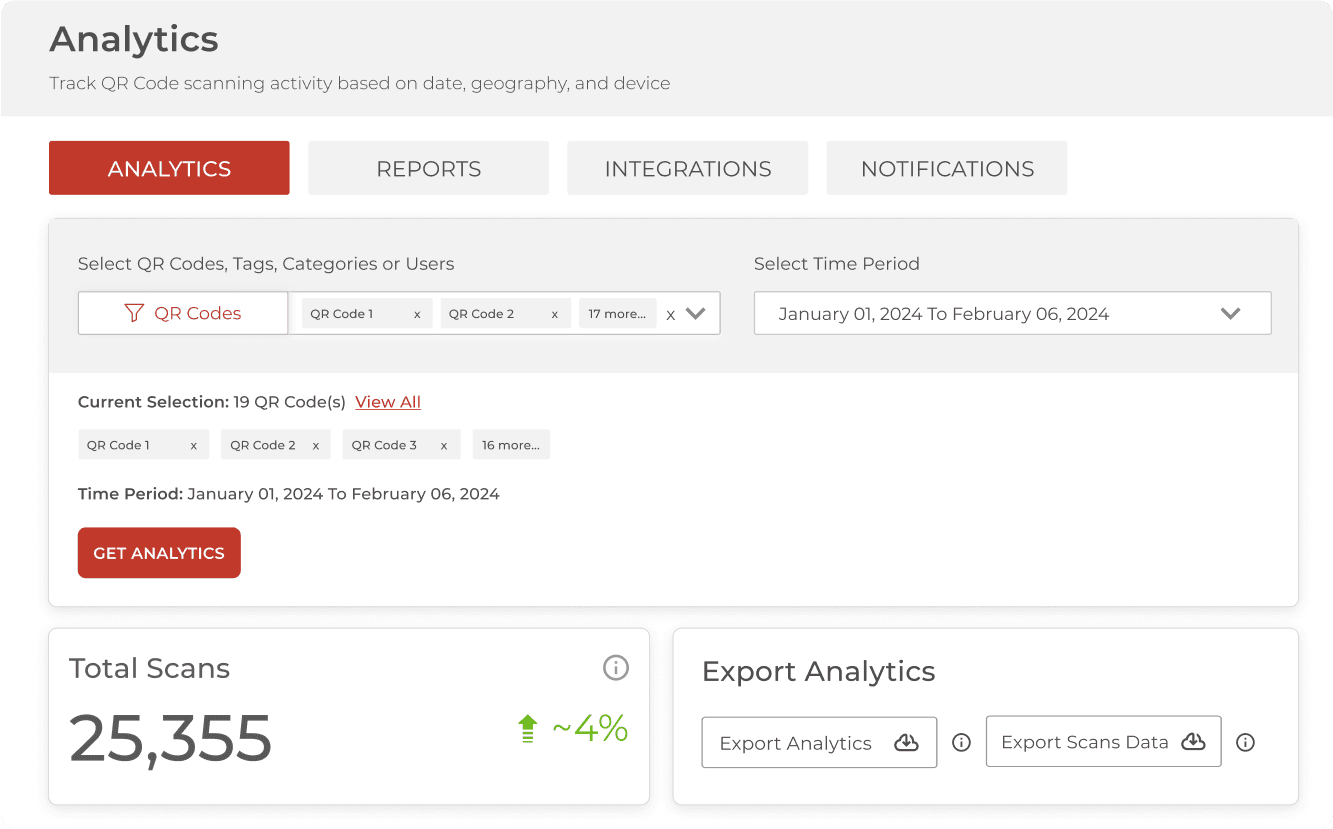Screen dimensions: 1333x829
Task: Click the Export Analytics download button
Action: click(818, 742)
